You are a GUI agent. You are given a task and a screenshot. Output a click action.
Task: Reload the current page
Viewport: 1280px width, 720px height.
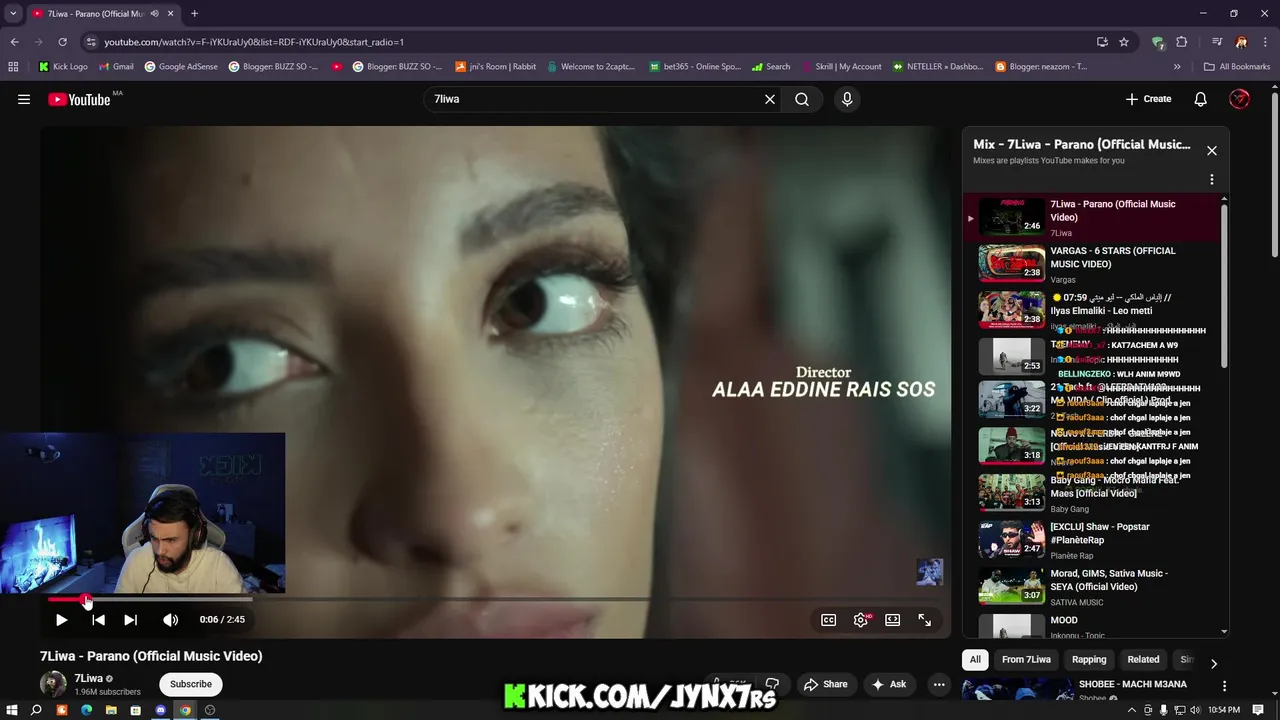click(62, 42)
